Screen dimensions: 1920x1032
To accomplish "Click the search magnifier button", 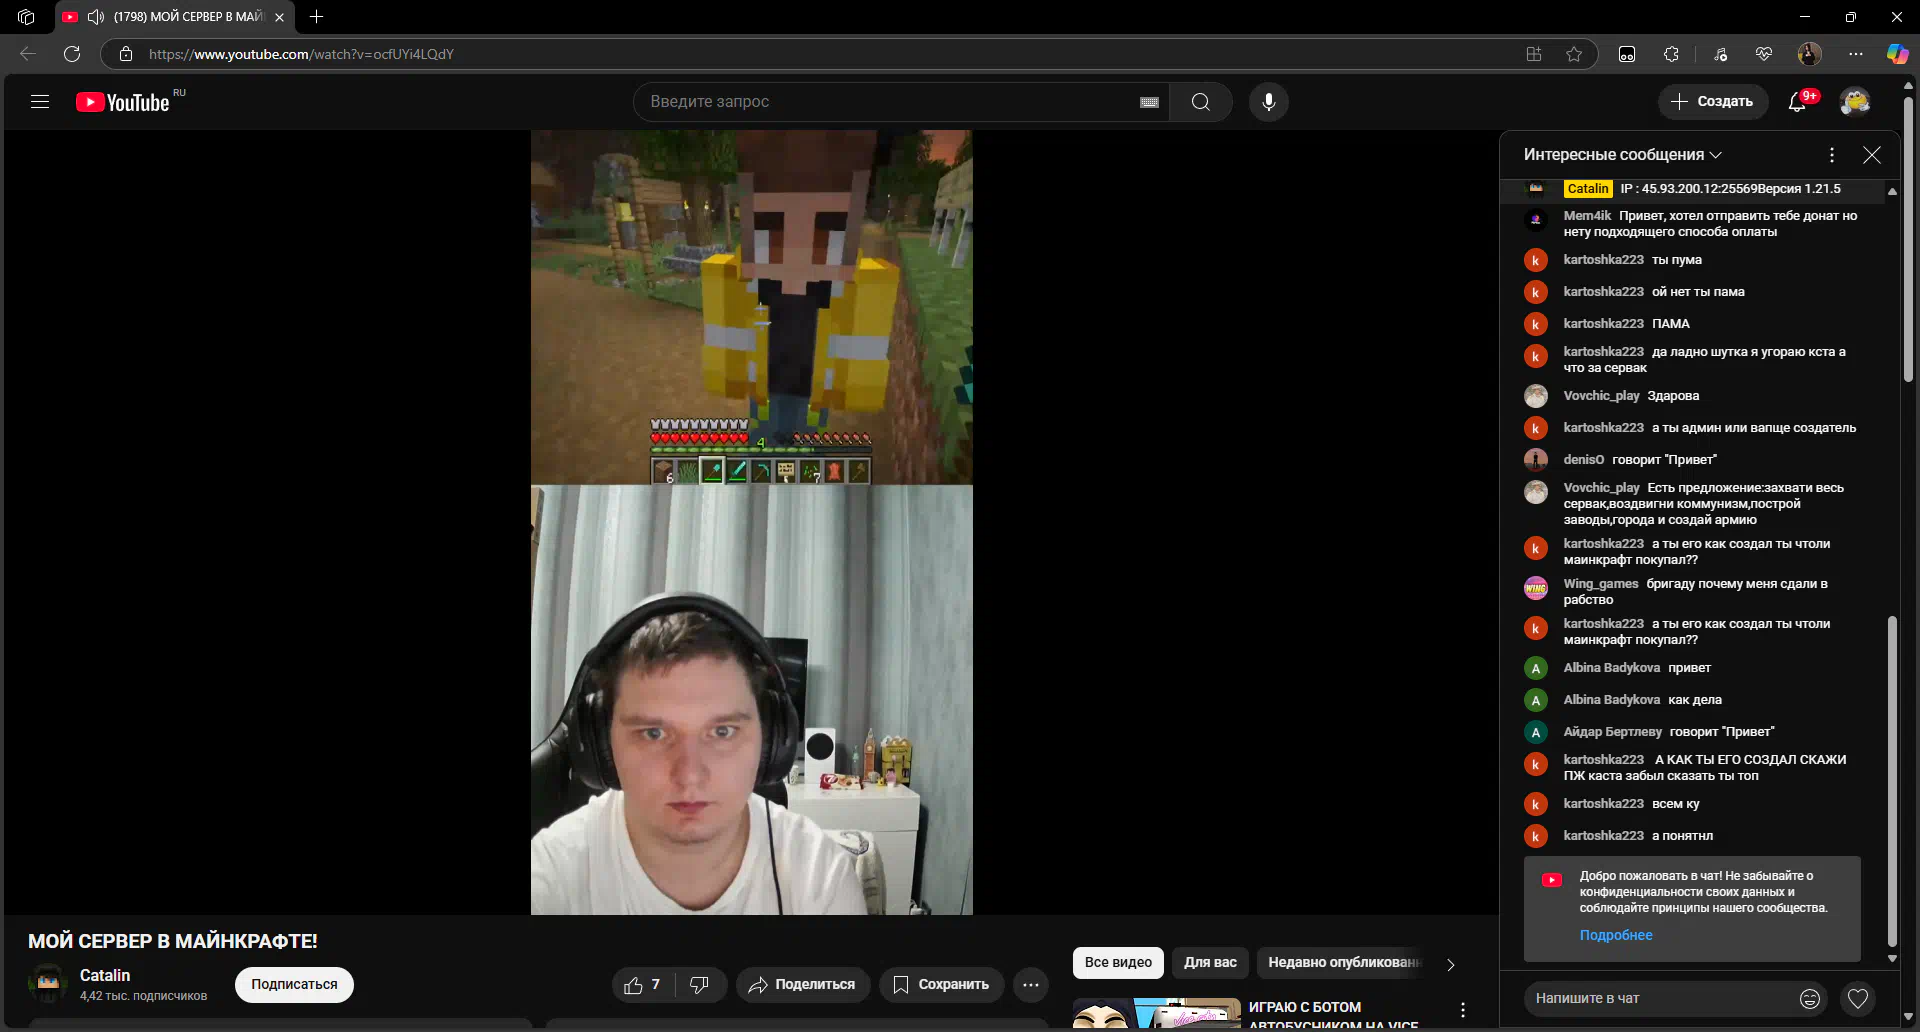I will [x=1201, y=102].
